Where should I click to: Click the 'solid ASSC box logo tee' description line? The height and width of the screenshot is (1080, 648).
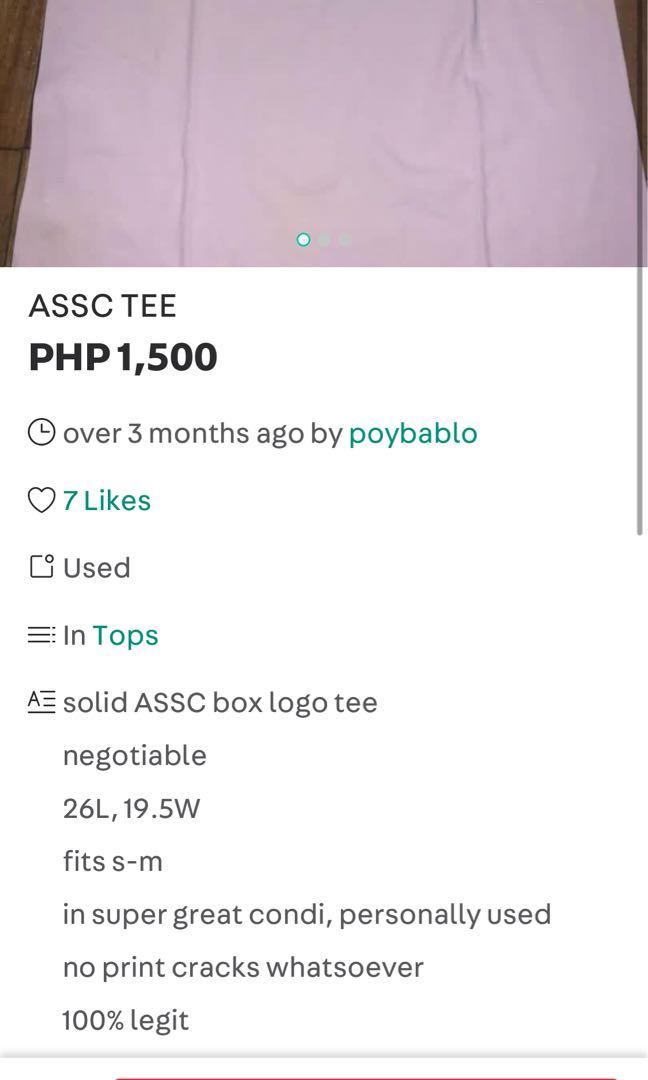pyautogui.click(x=220, y=703)
